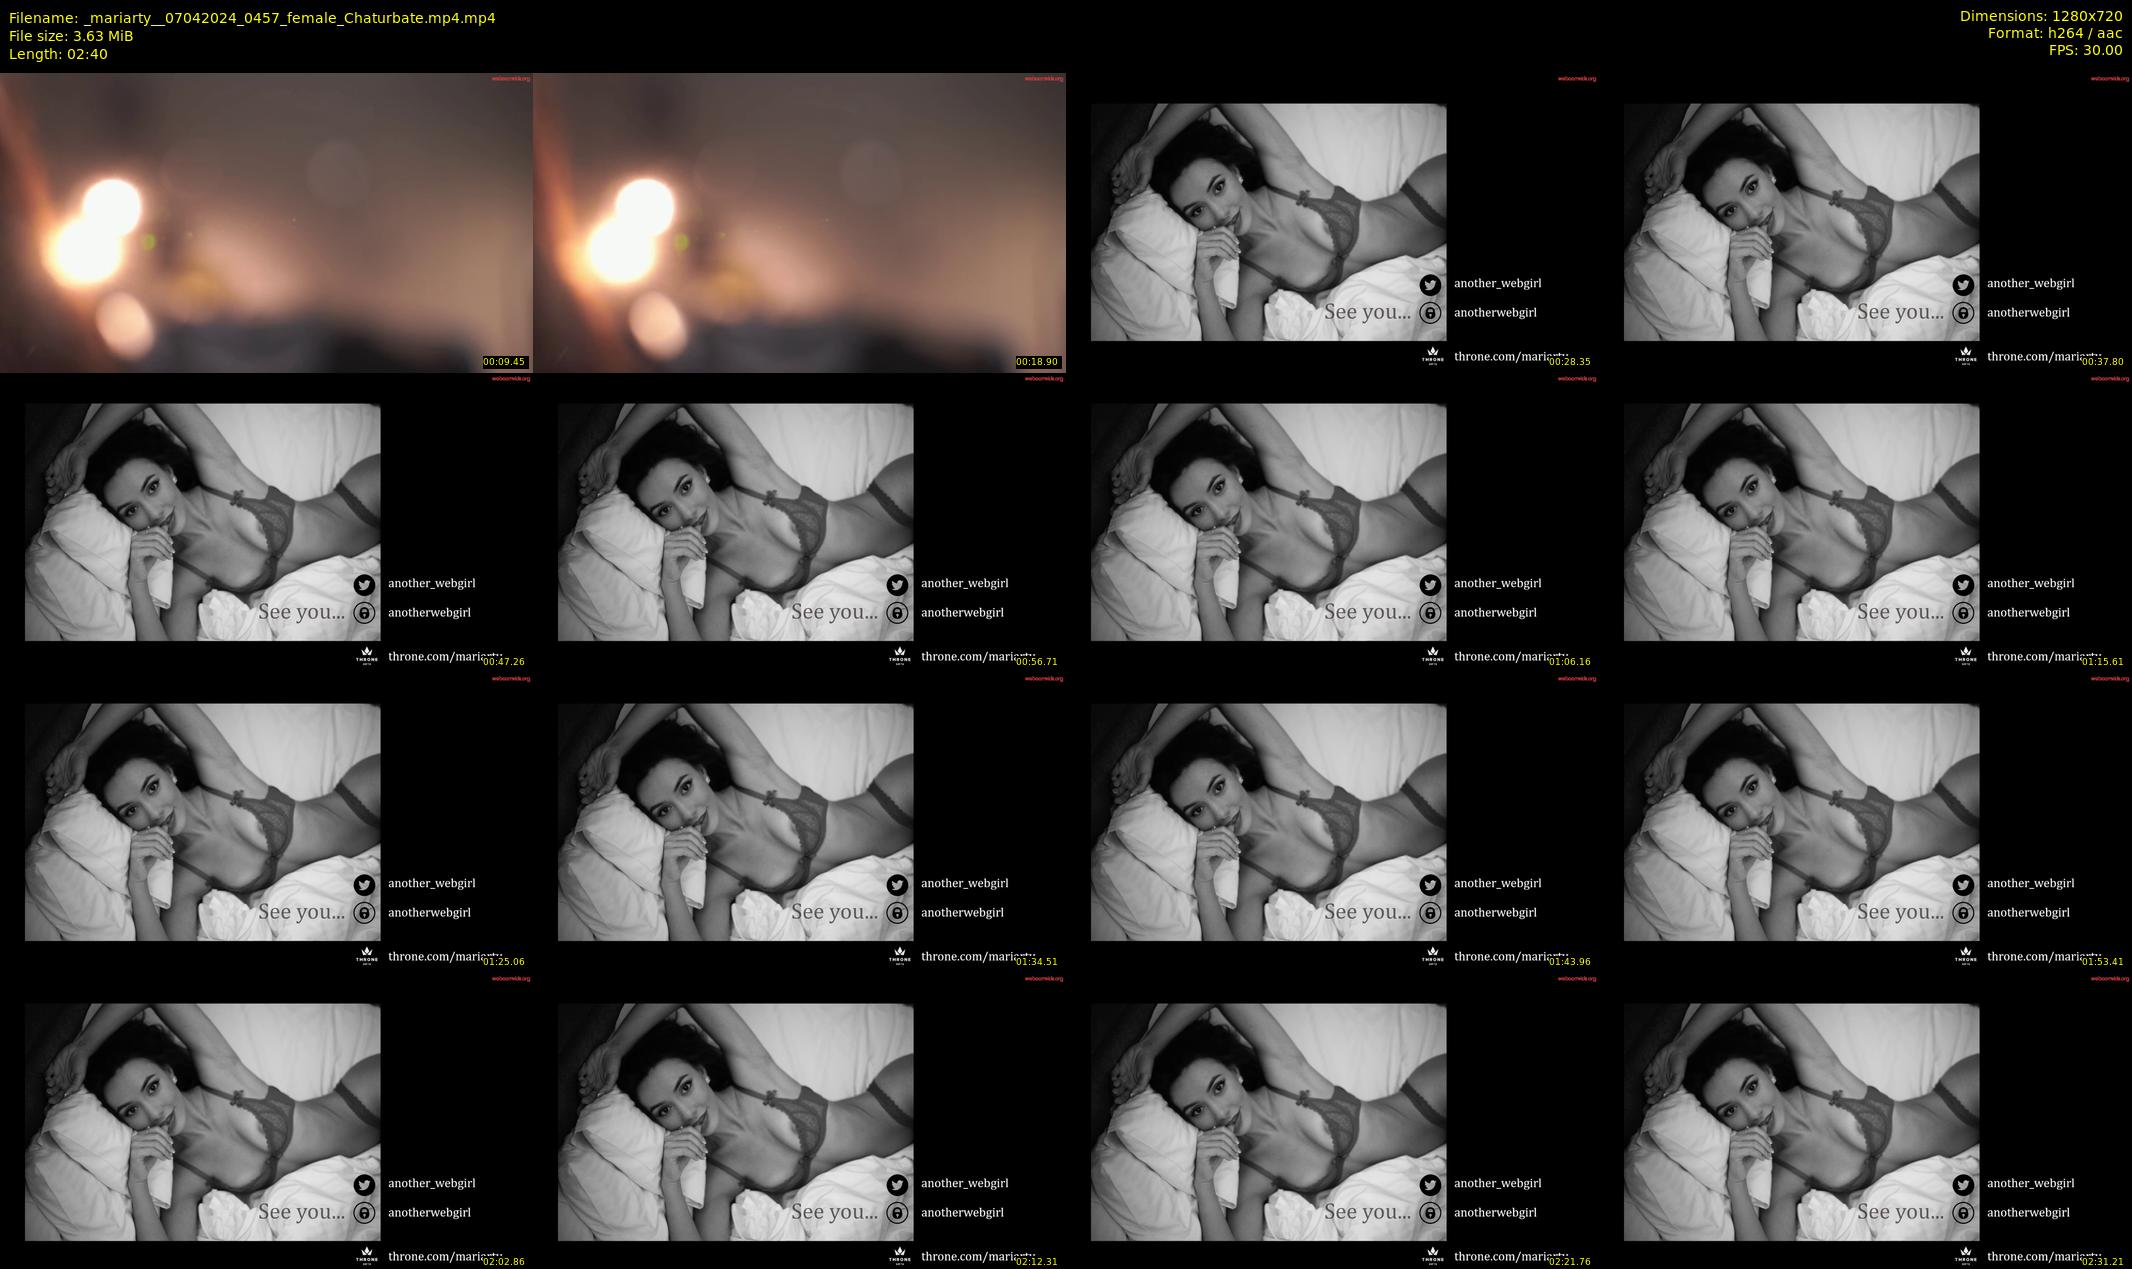Click the padlock icon in the 01:53.41 frame
Viewport: 2132px width, 1269px height.
pyautogui.click(x=1963, y=913)
